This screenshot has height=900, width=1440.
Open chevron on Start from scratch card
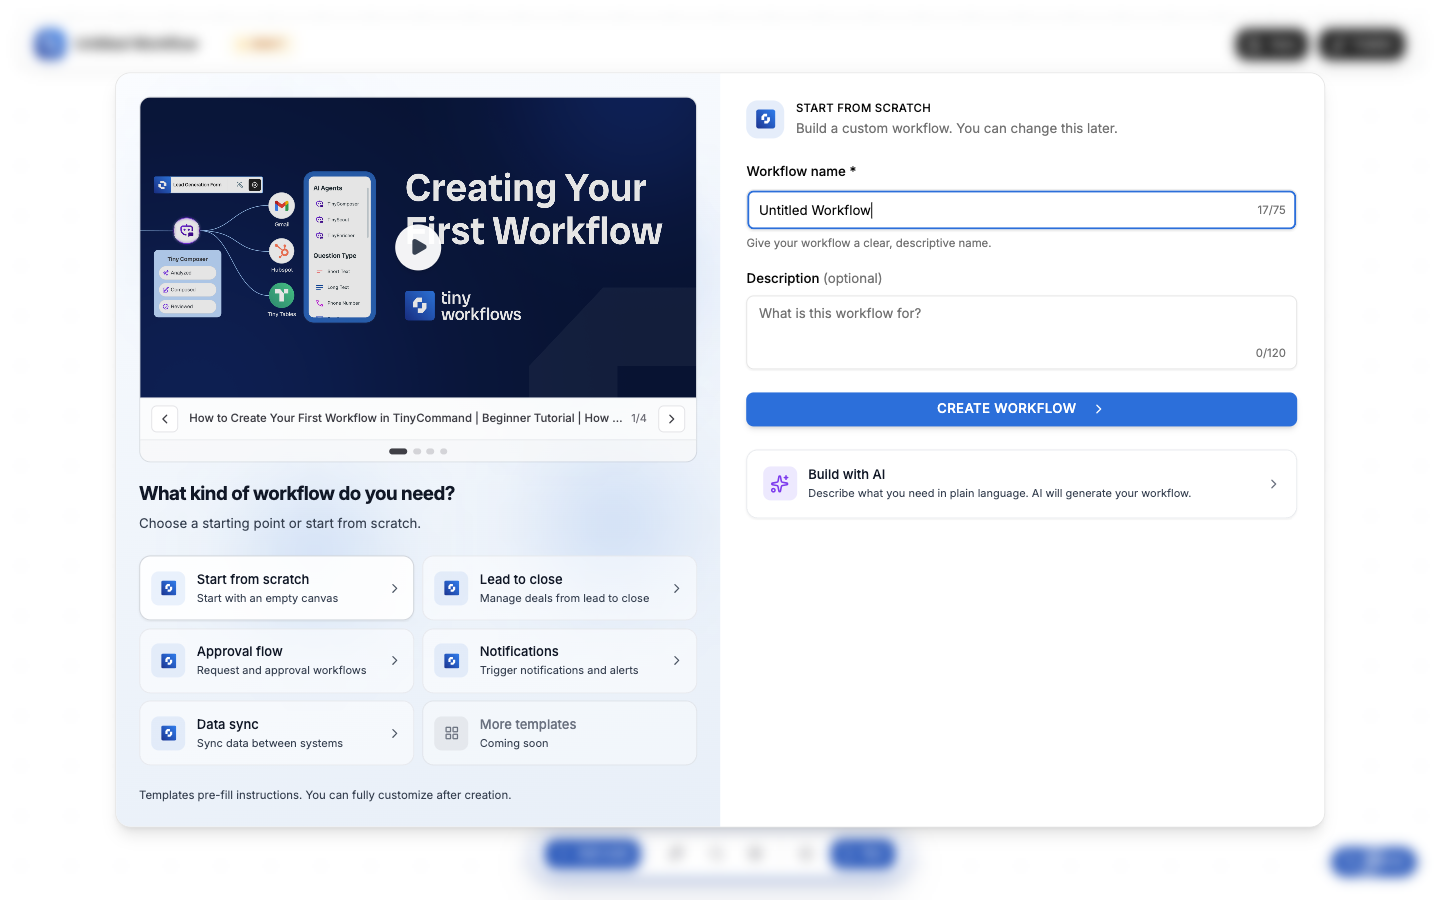pyautogui.click(x=394, y=588)
